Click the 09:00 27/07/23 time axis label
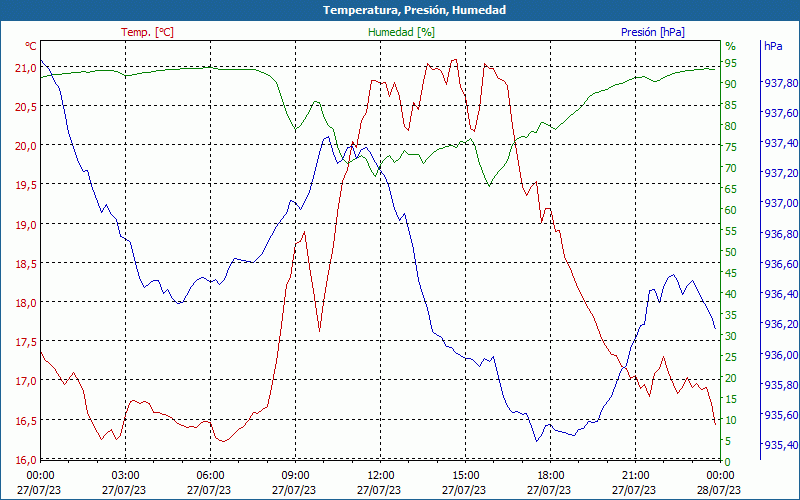Viewport: 800px width, 500px height. tap(294, 483)
